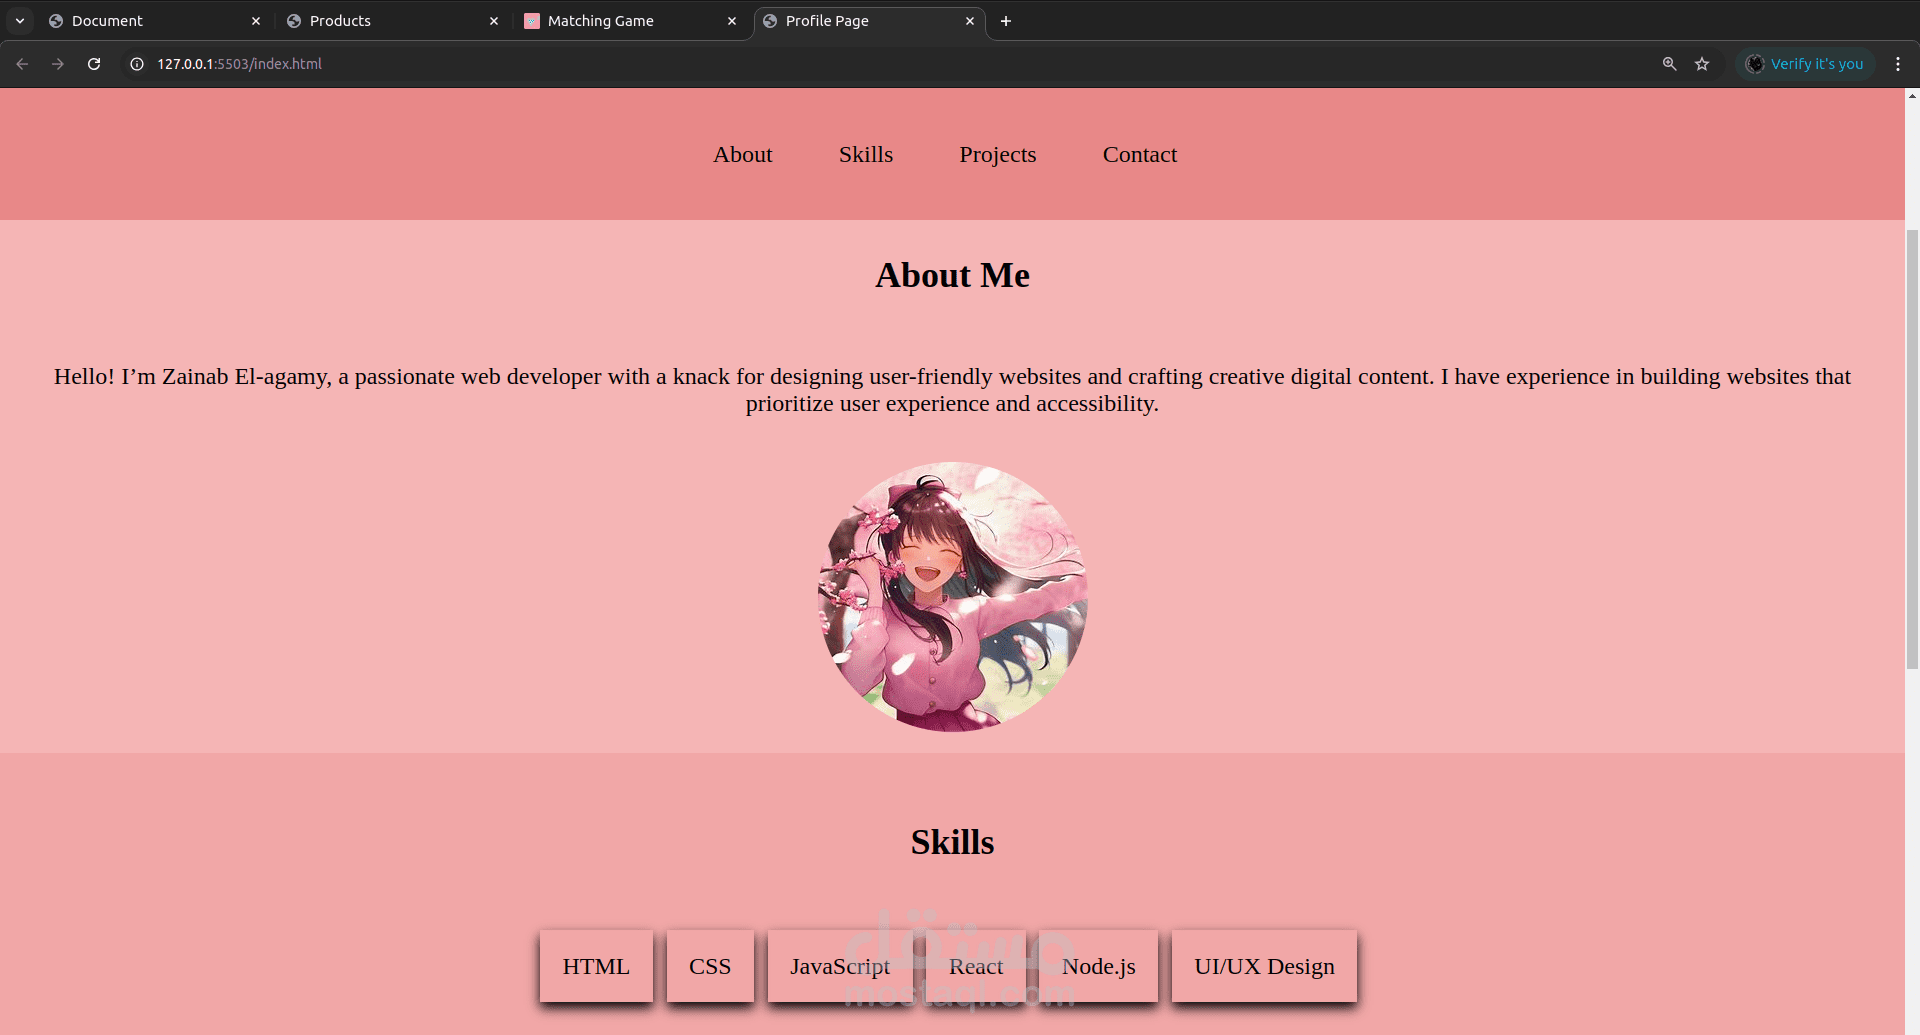Image resolution: width=1920 pixels, height=1035 pixels.
Task: Go forward with the browser forward arrow
Action: pyautogui.click(x=58, y=64)
